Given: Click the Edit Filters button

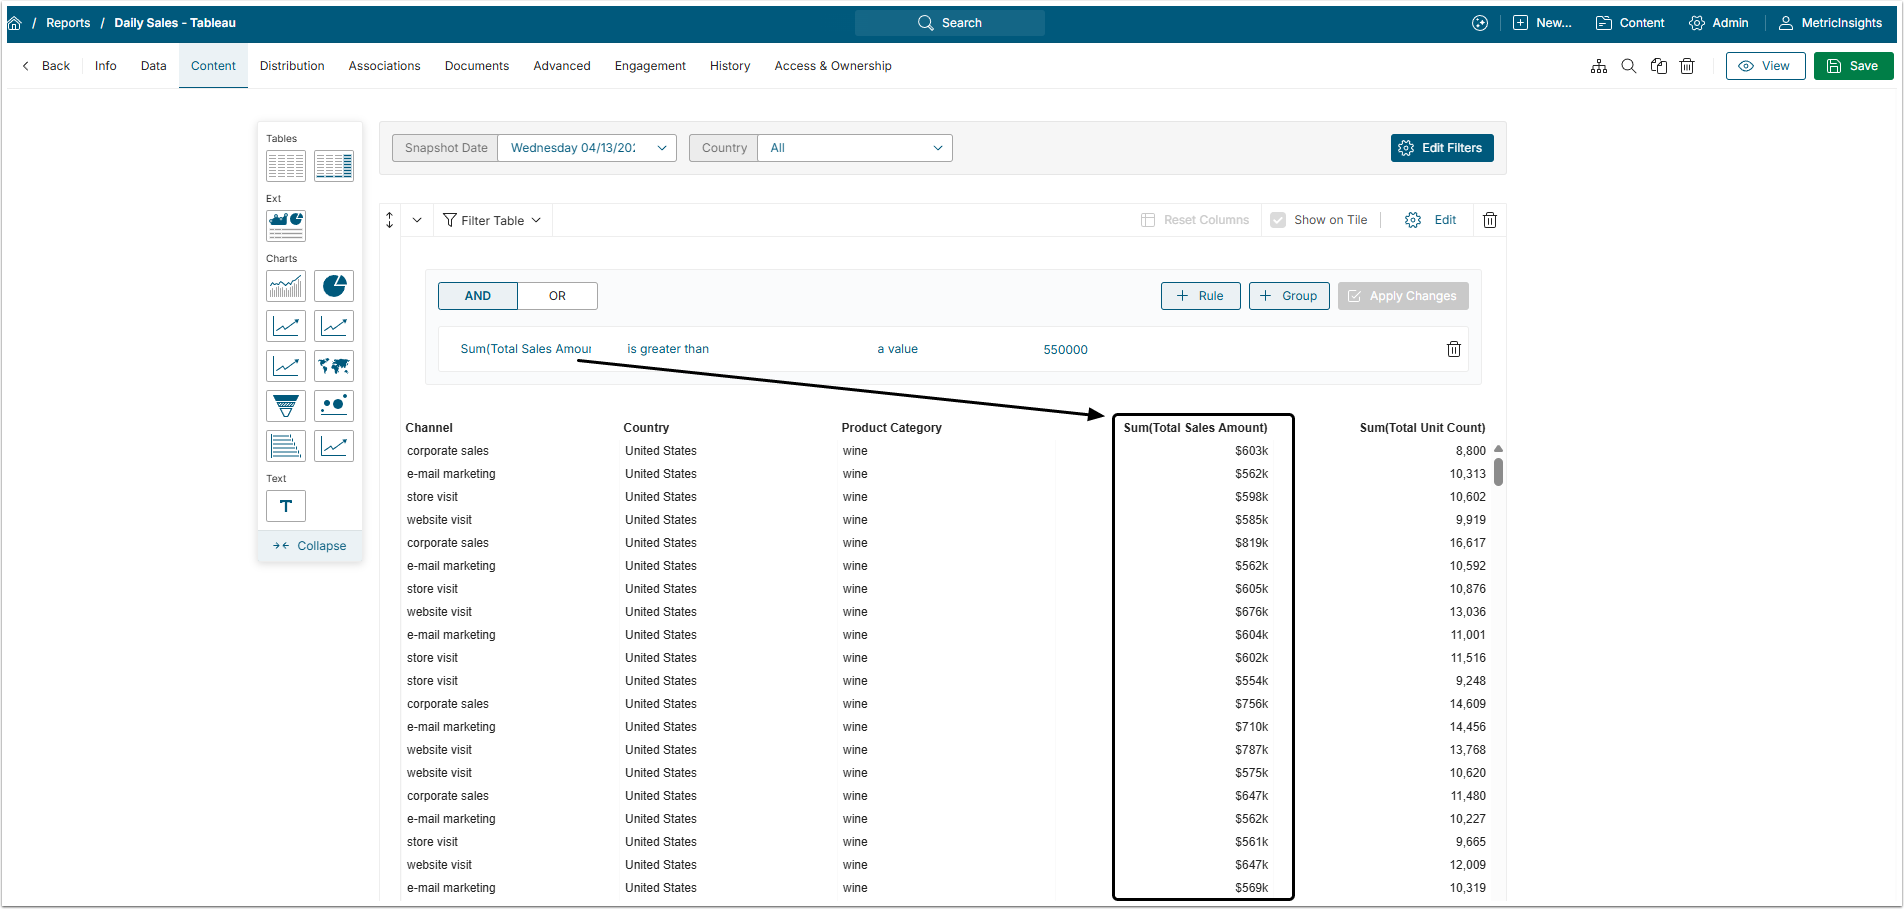Looking at the screenshot, I should [1441, 148].
